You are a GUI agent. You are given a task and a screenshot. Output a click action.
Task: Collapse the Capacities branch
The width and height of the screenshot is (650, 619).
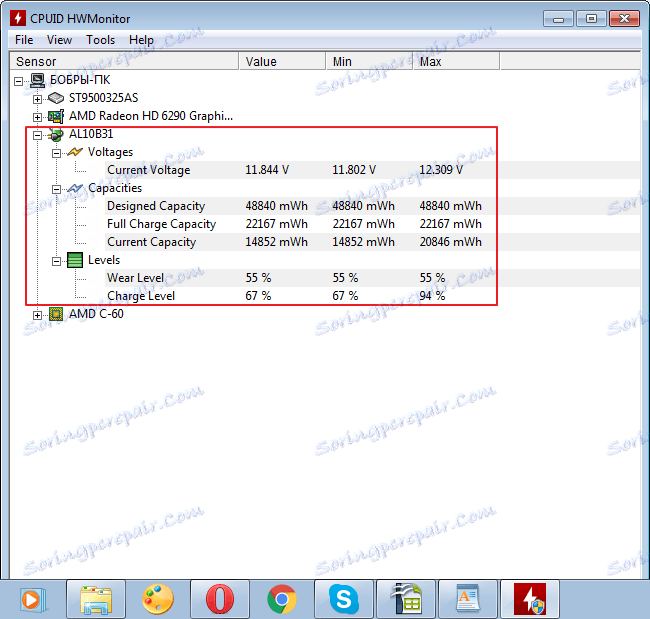pyautogui.click(x=56, y=189)
